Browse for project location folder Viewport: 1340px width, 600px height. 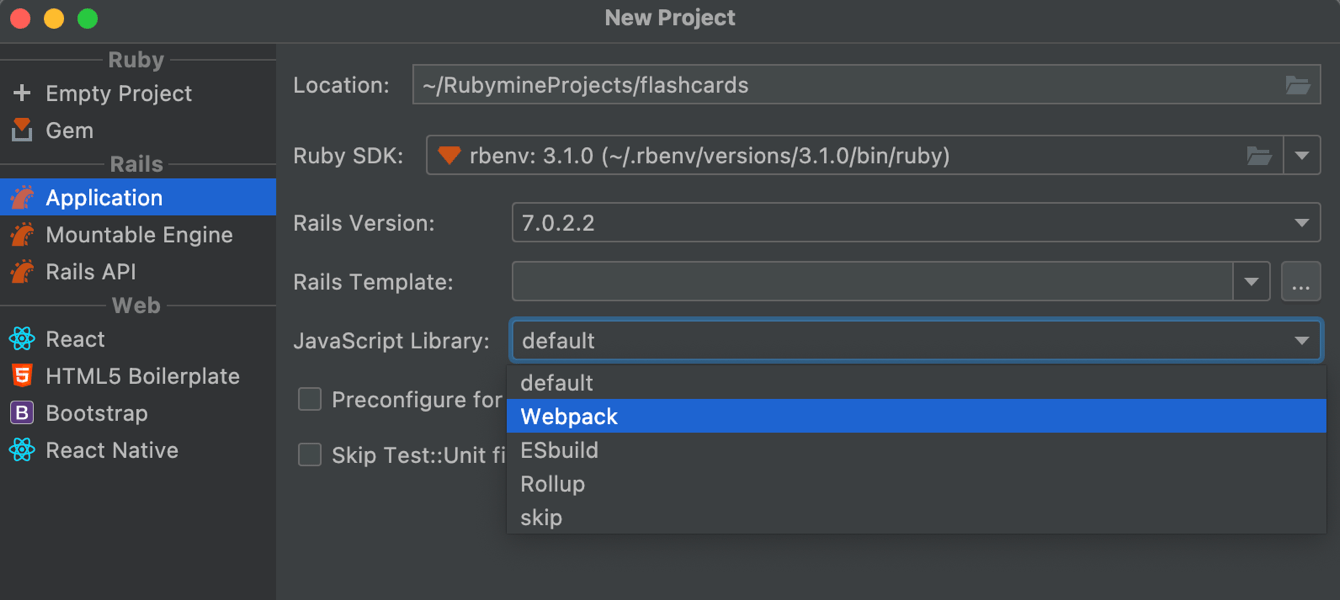(1297, 86)
